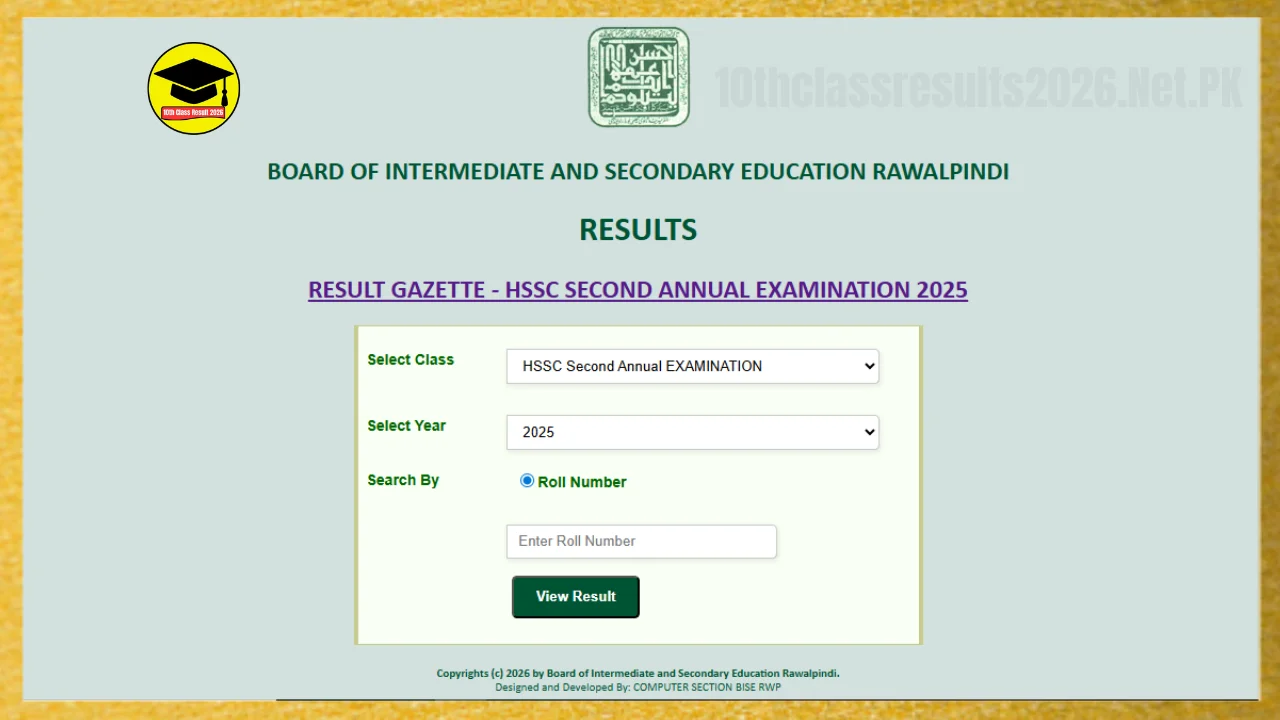Click 'Designed and Developed By' footer text

coord(638,688)
